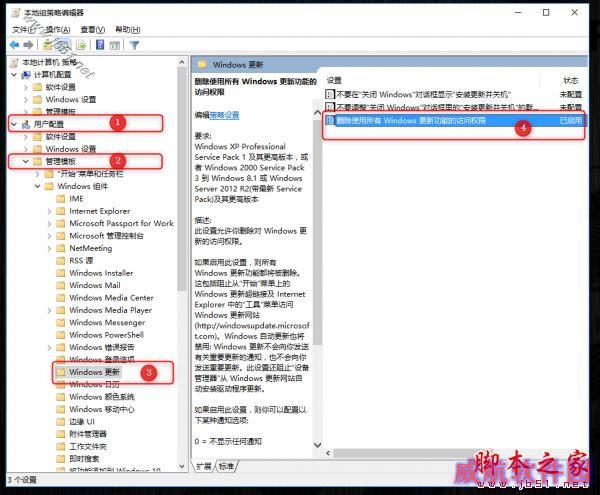Image resolution: width=600 pixels, height=495 pixels.
Task: Click the 策略设置 edit link
Action: click(x=224, y=115)
